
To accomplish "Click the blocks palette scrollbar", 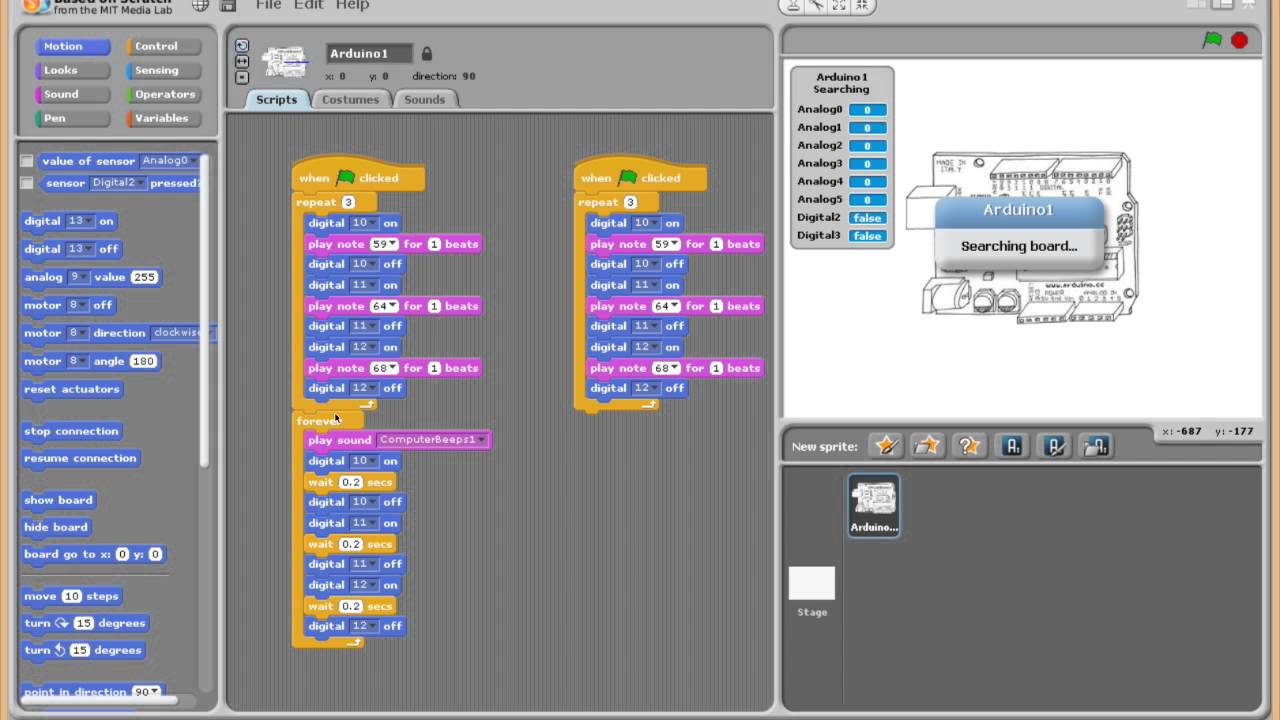I will point(205,310).
